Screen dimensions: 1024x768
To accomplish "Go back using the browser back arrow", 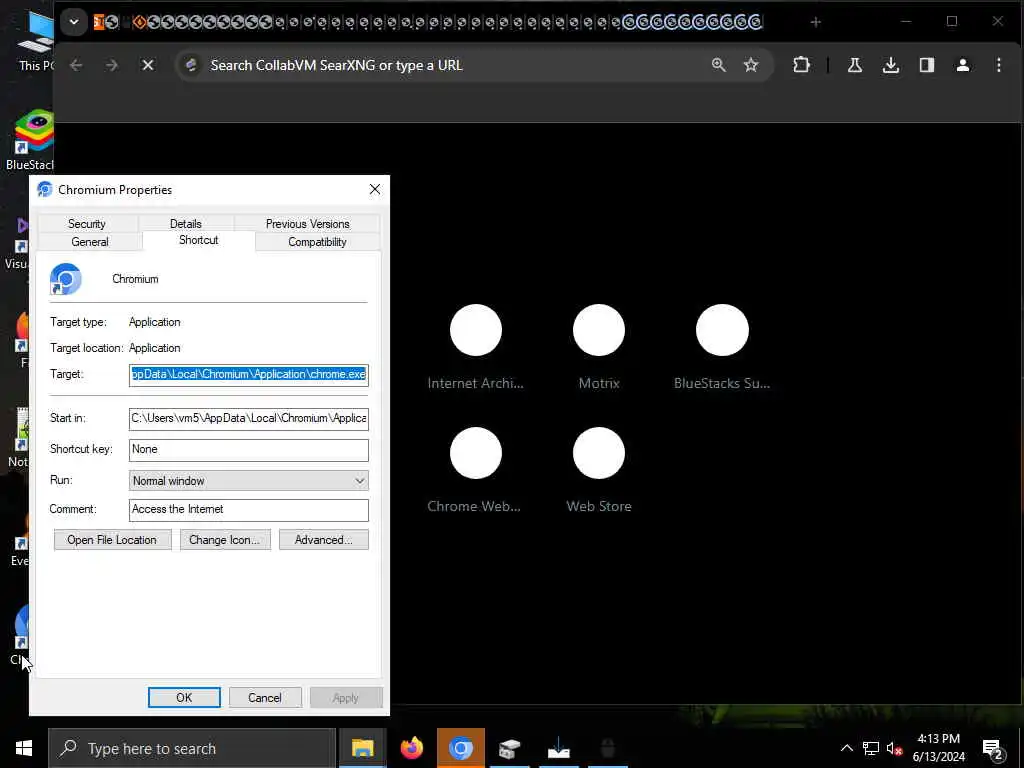I will pos(76,65).
